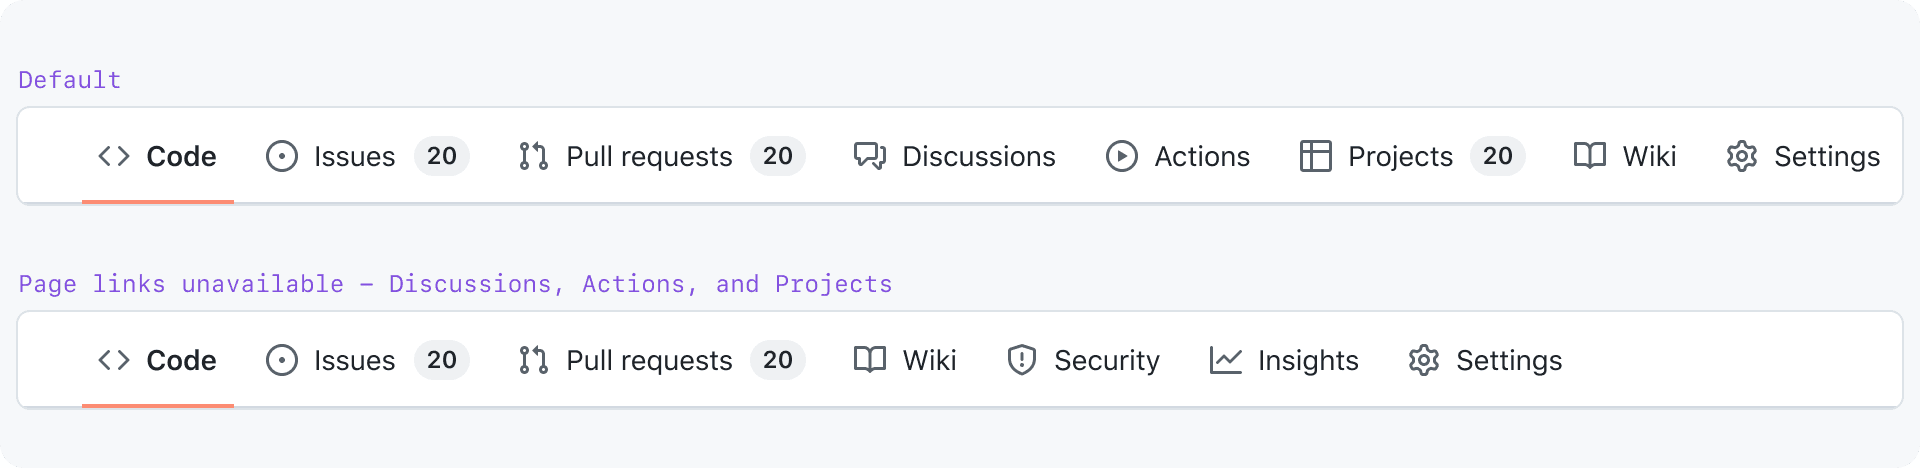Click the Wiki book icon in Default nav

point(1590,156)
